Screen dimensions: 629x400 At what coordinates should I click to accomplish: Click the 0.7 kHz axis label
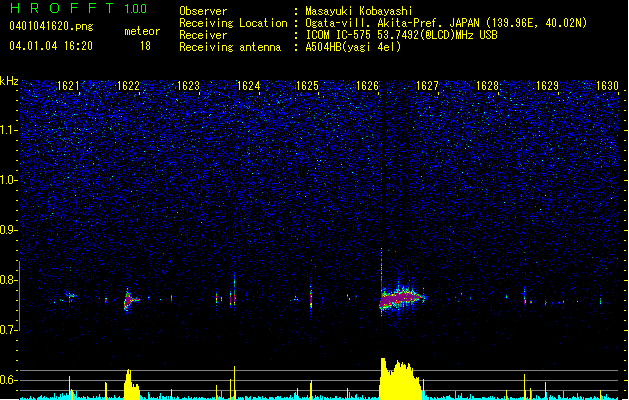(9, 330)
